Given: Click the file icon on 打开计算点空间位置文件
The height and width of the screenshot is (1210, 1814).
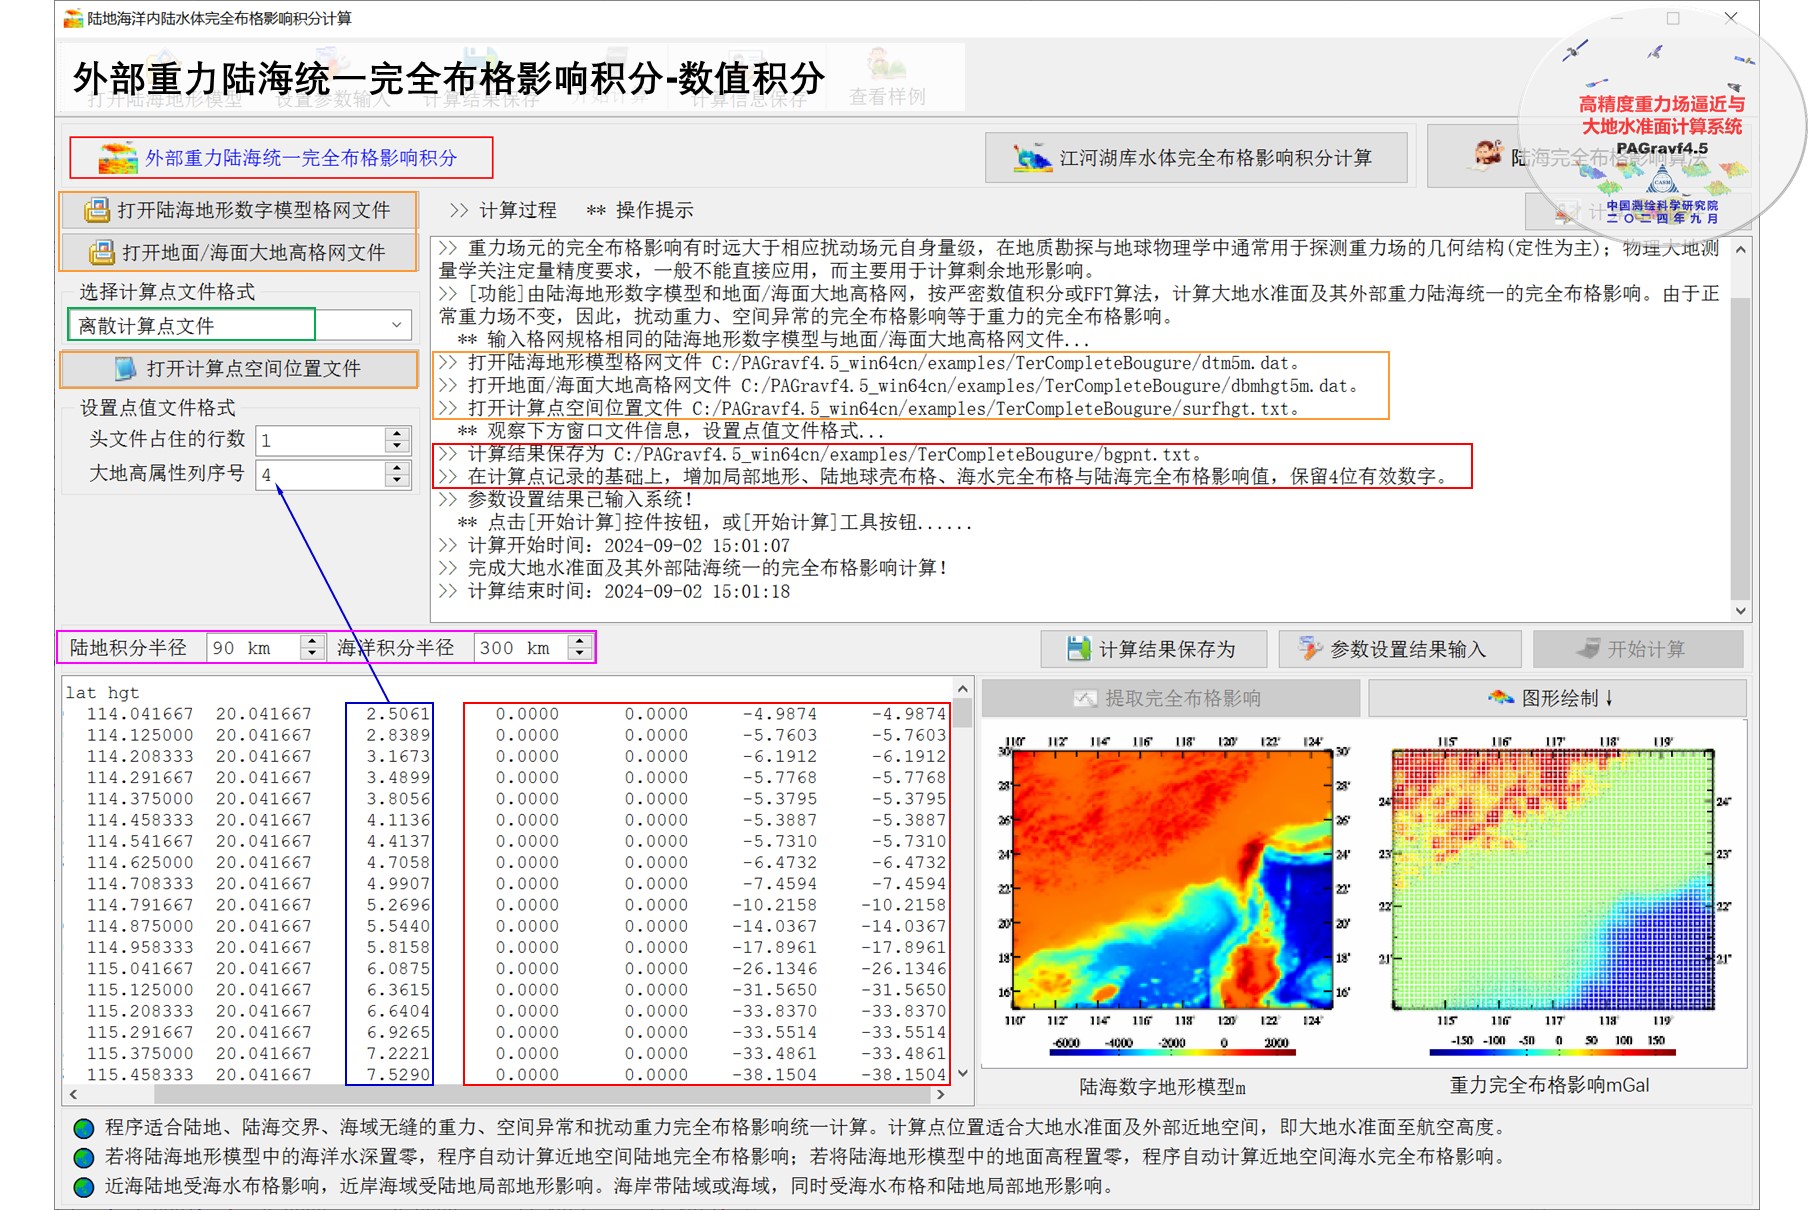Looking at the screenshot, I should (x=126, y=369).
